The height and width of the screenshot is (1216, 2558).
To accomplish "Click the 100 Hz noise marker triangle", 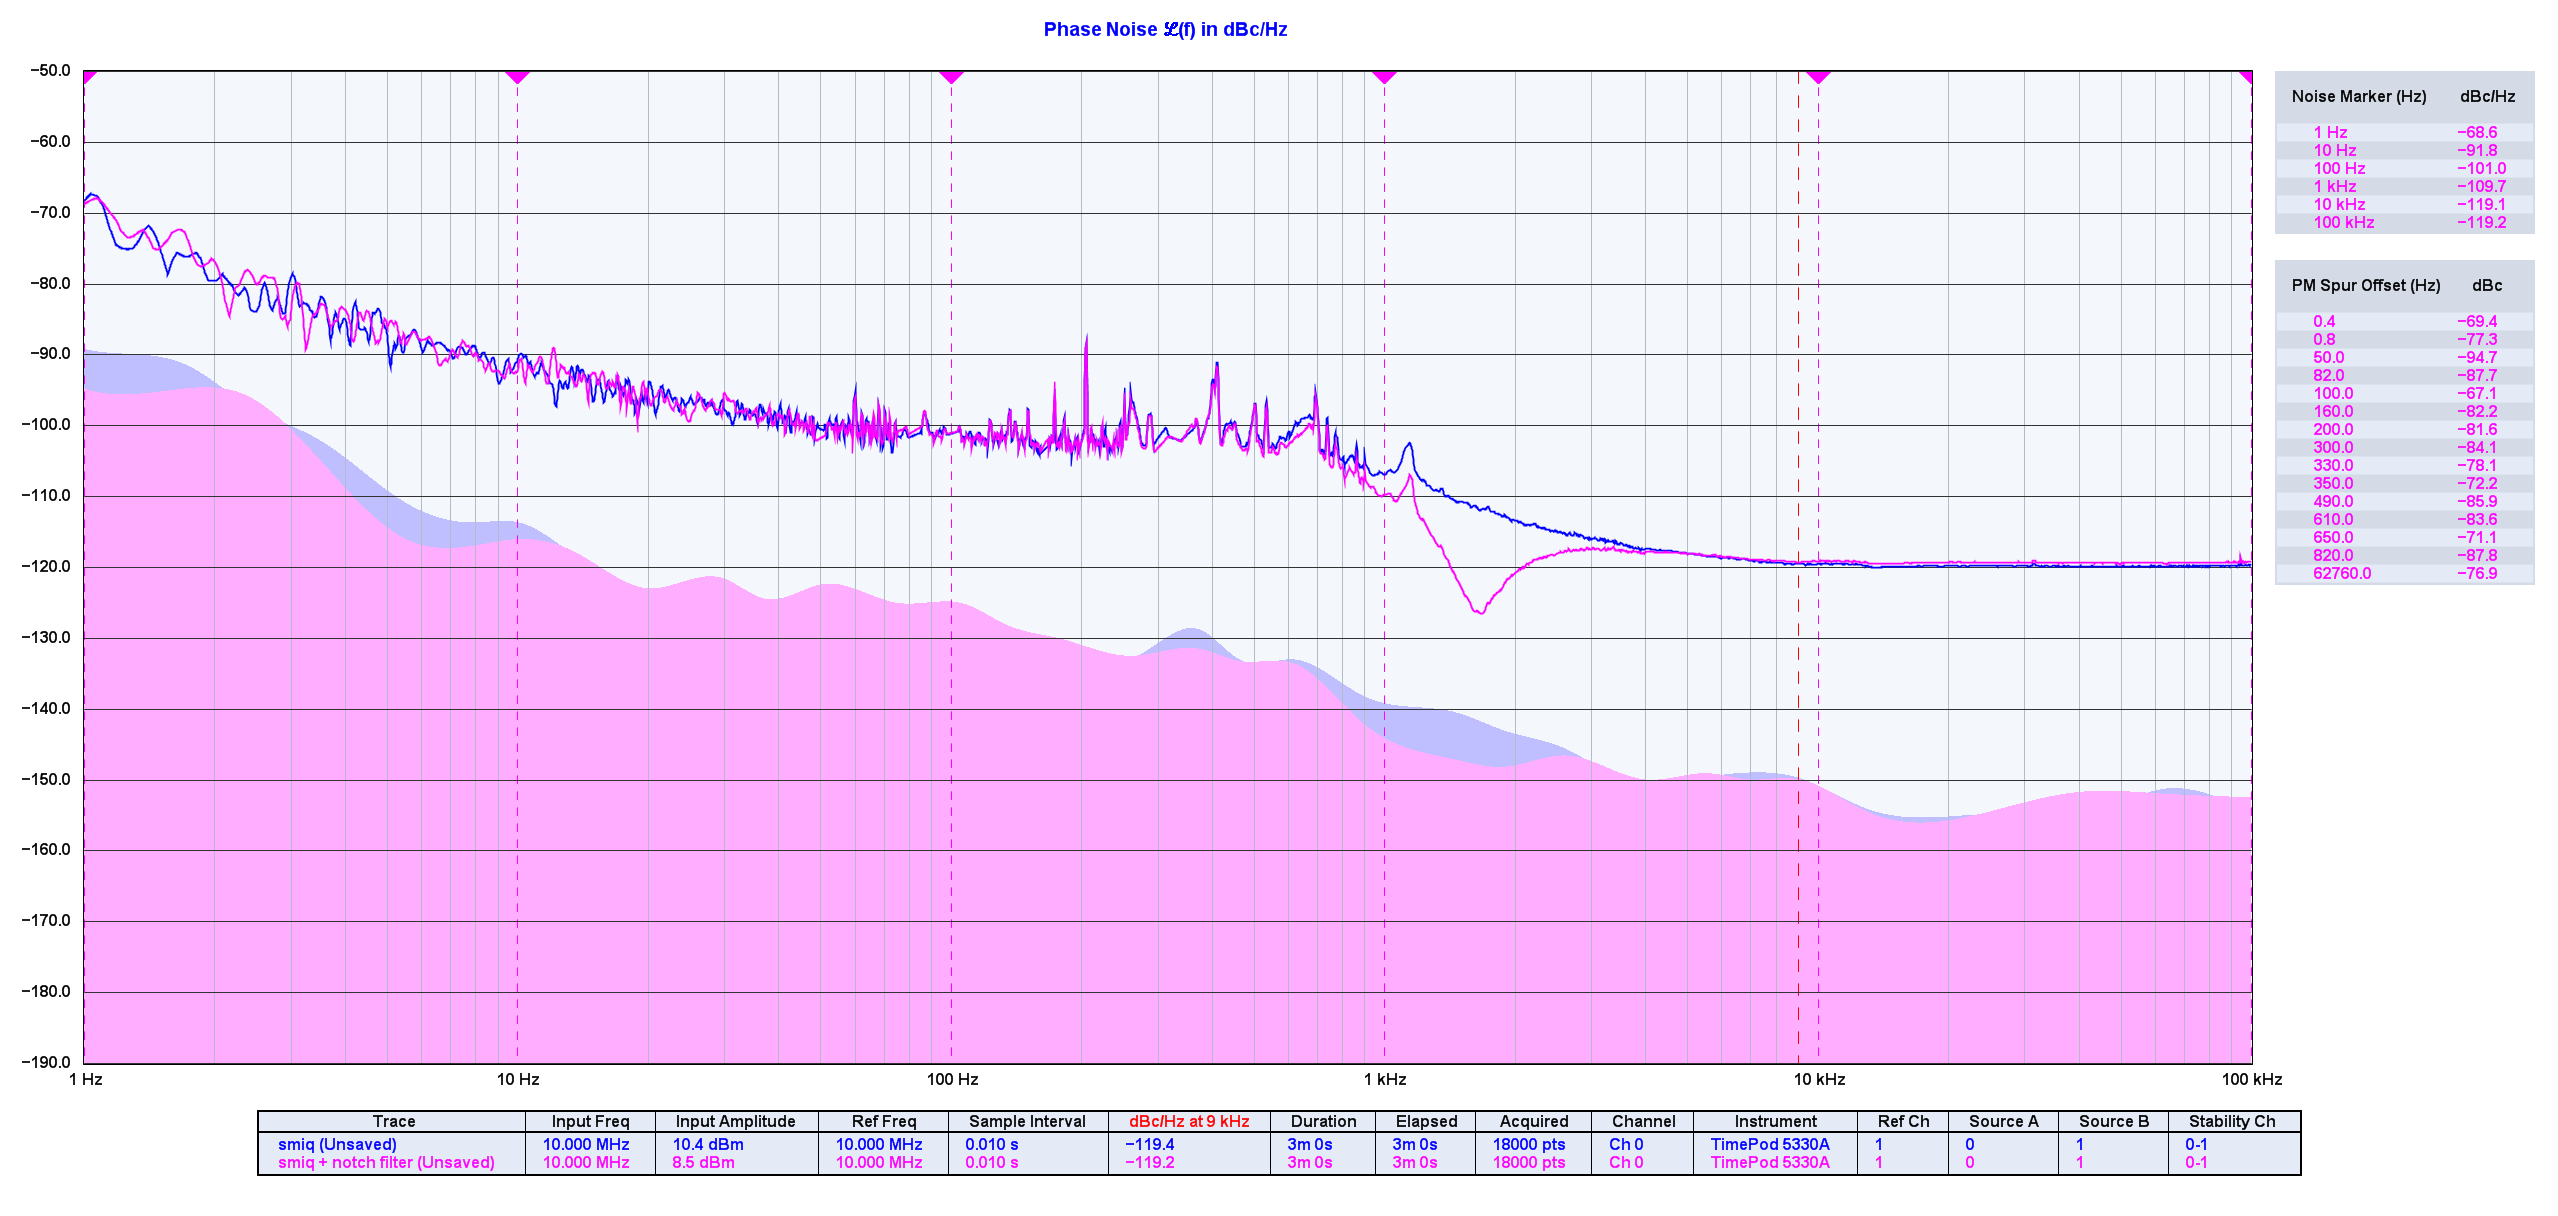I will (951, 76).
